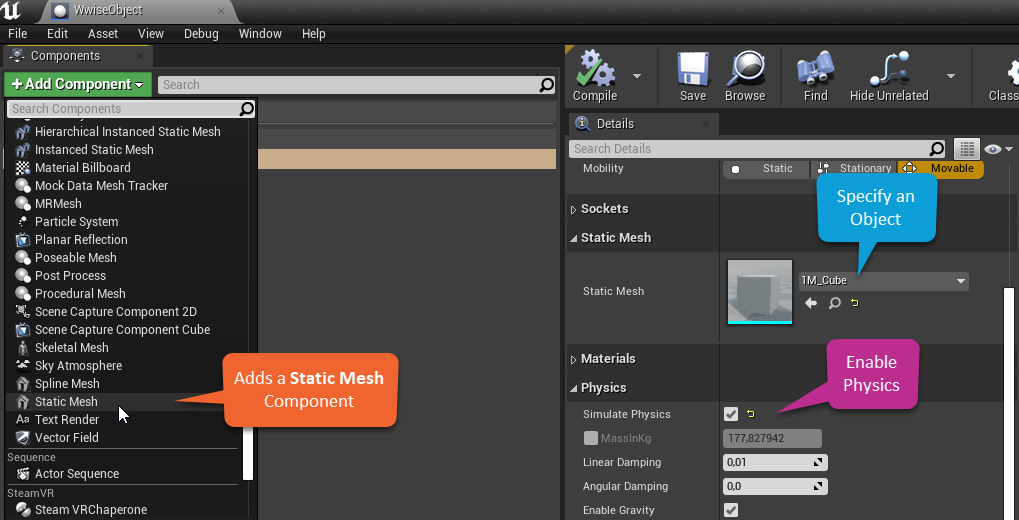Screen dimensions: 1019x520
Task: Click the Compile toolbar icon
Action: click(x=595, y=76)
